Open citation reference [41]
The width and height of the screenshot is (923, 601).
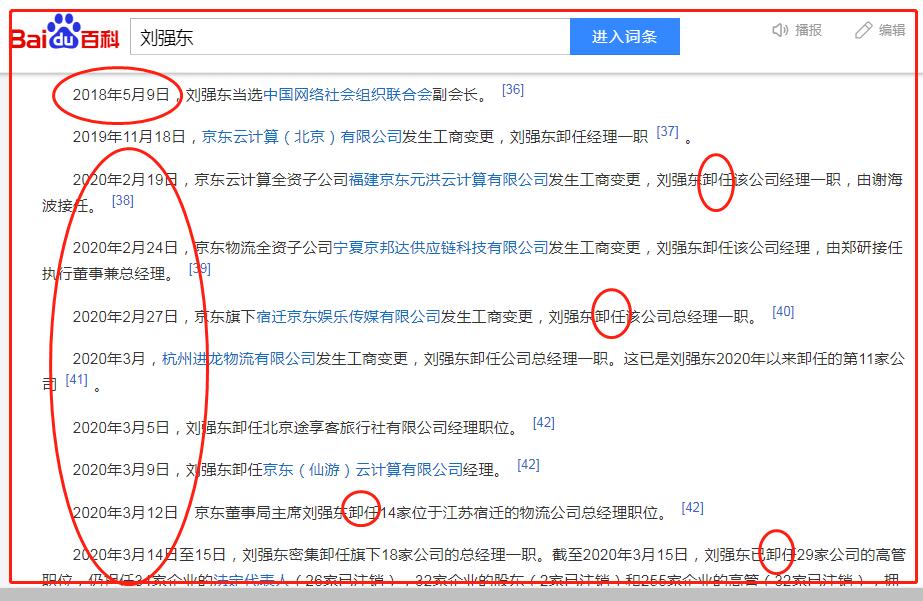[76, 380]
